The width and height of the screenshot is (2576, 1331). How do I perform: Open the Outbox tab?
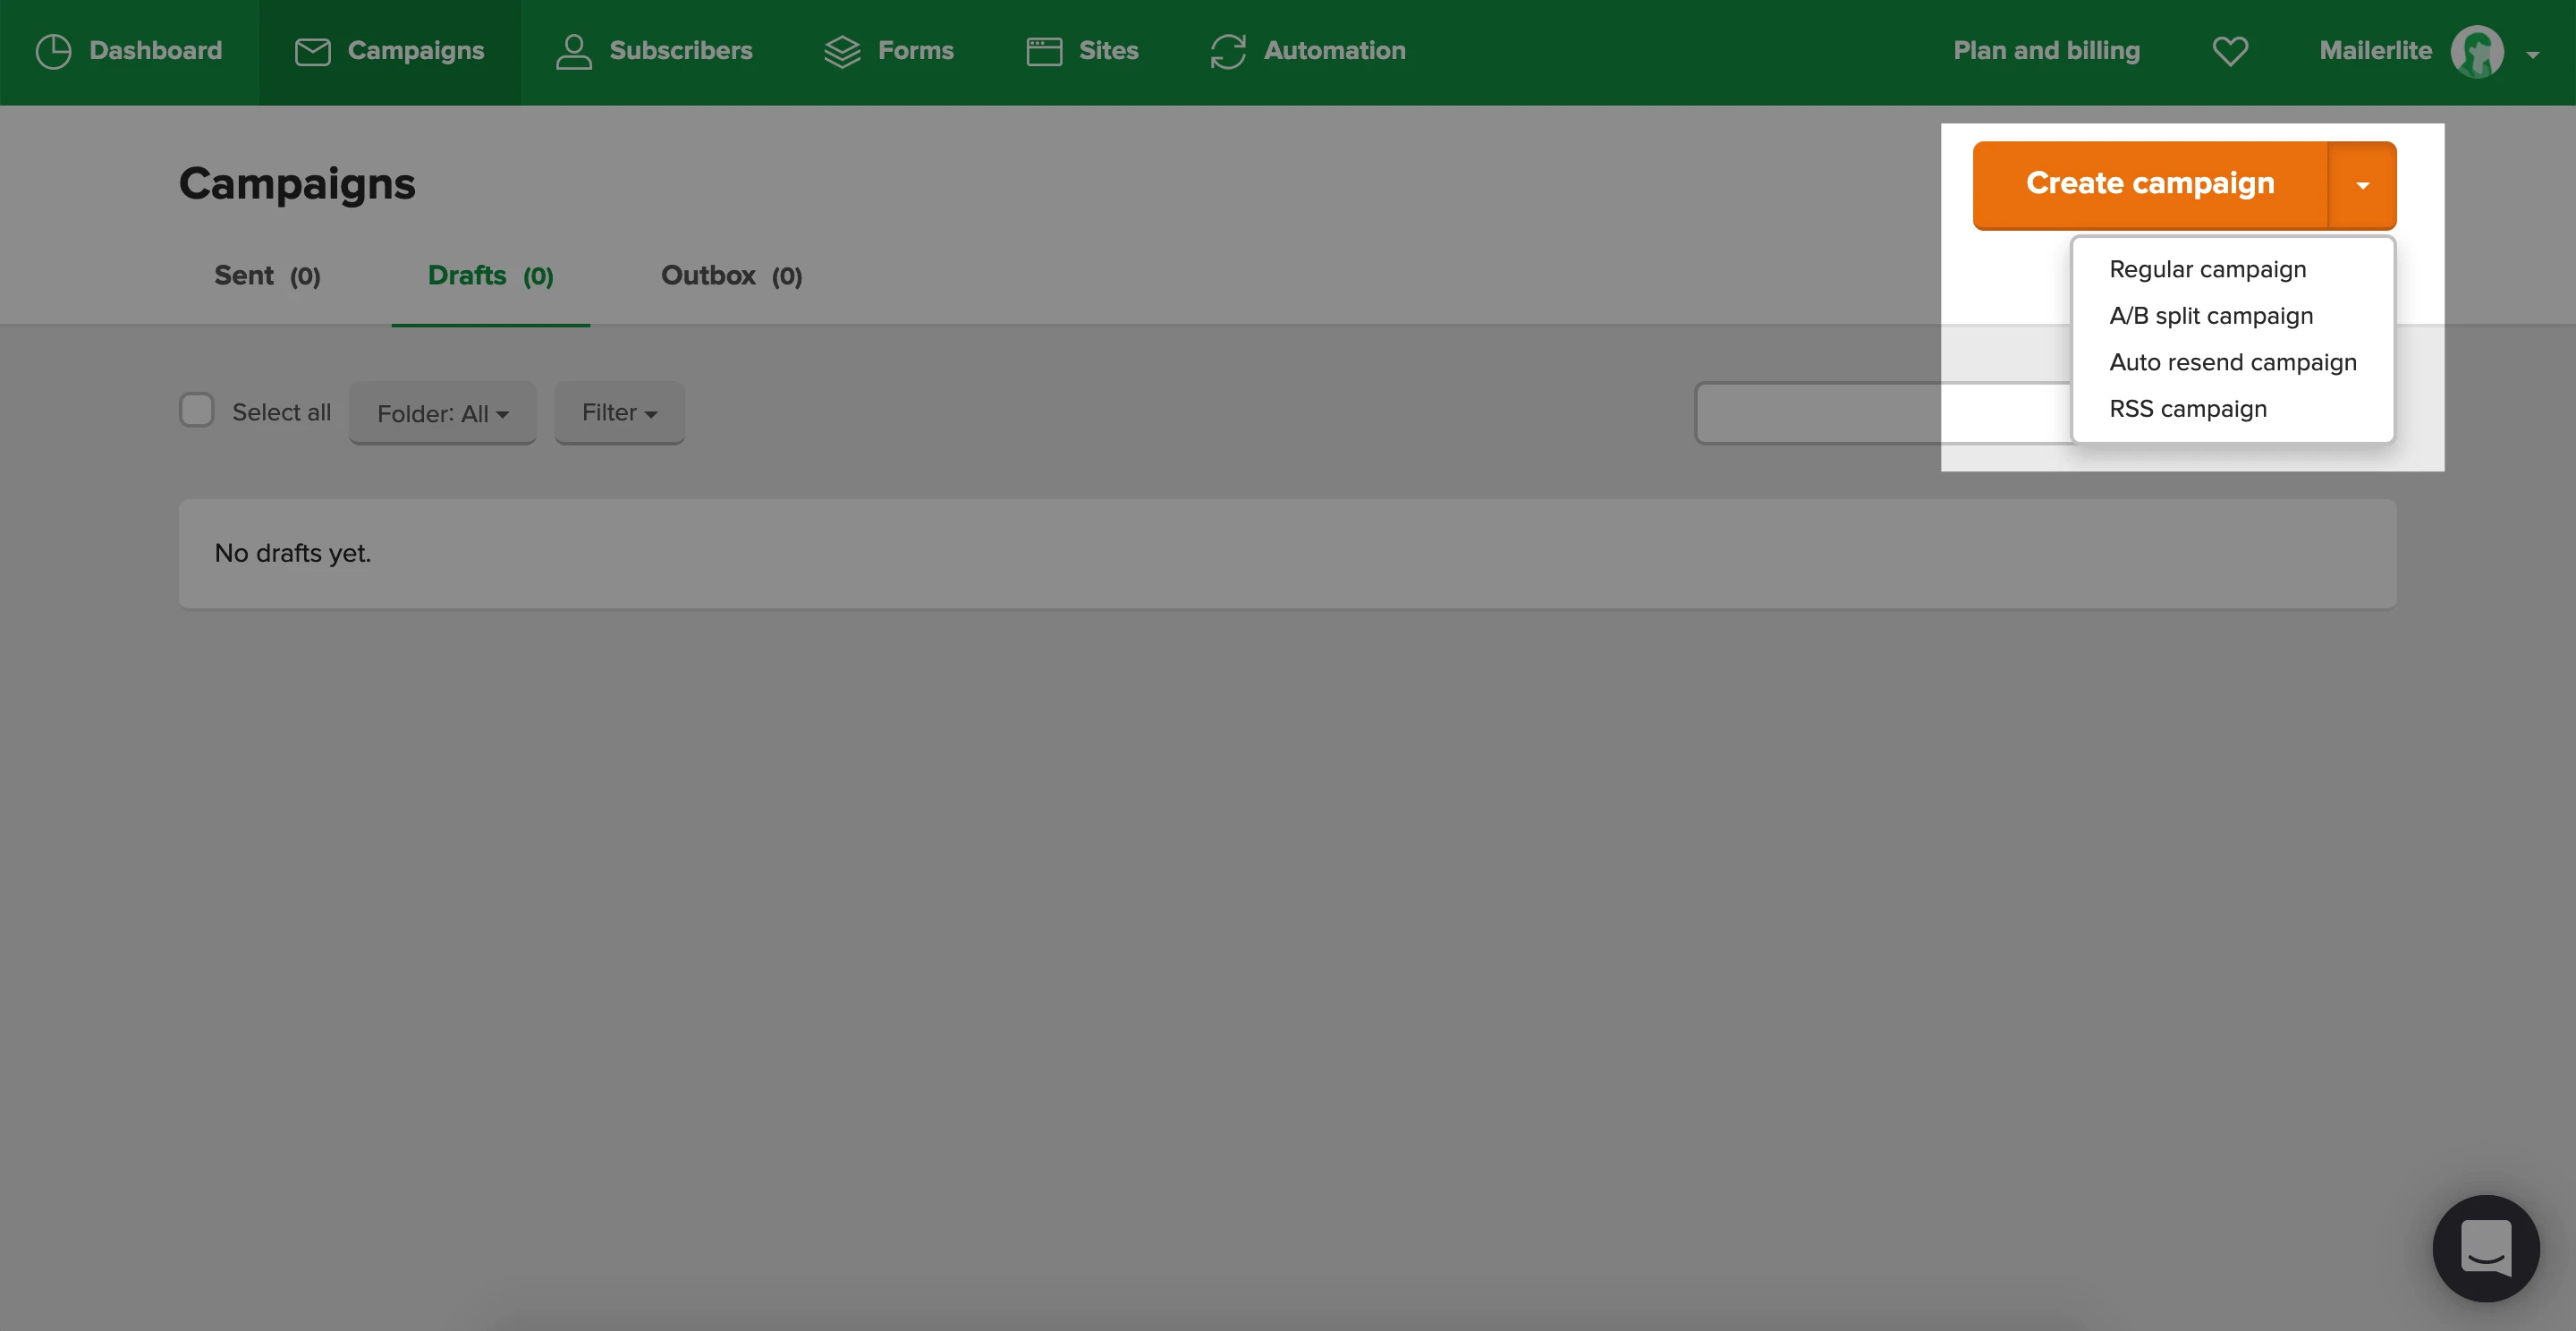click(x=731, y=276)
